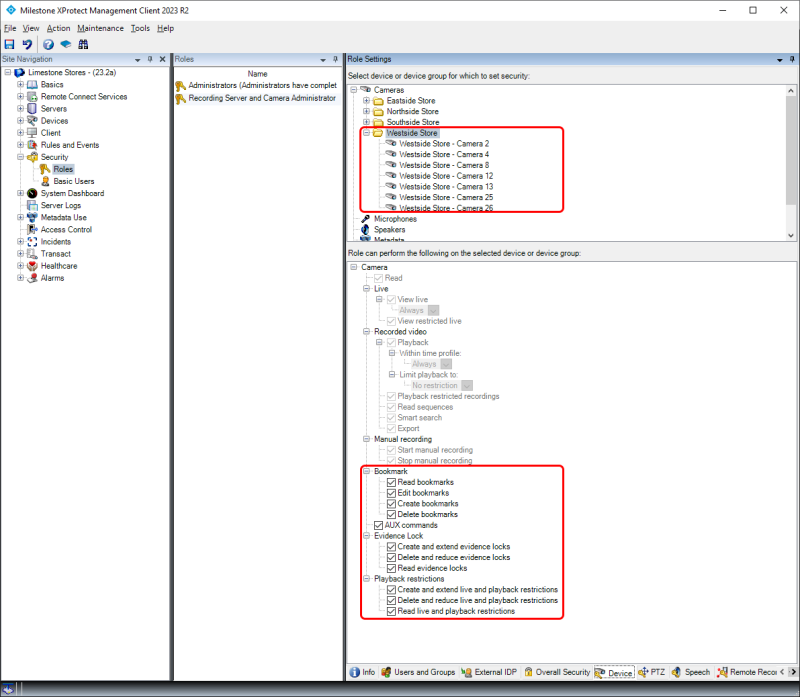Click the Alarms icon in navigation

tap(32, 278)
